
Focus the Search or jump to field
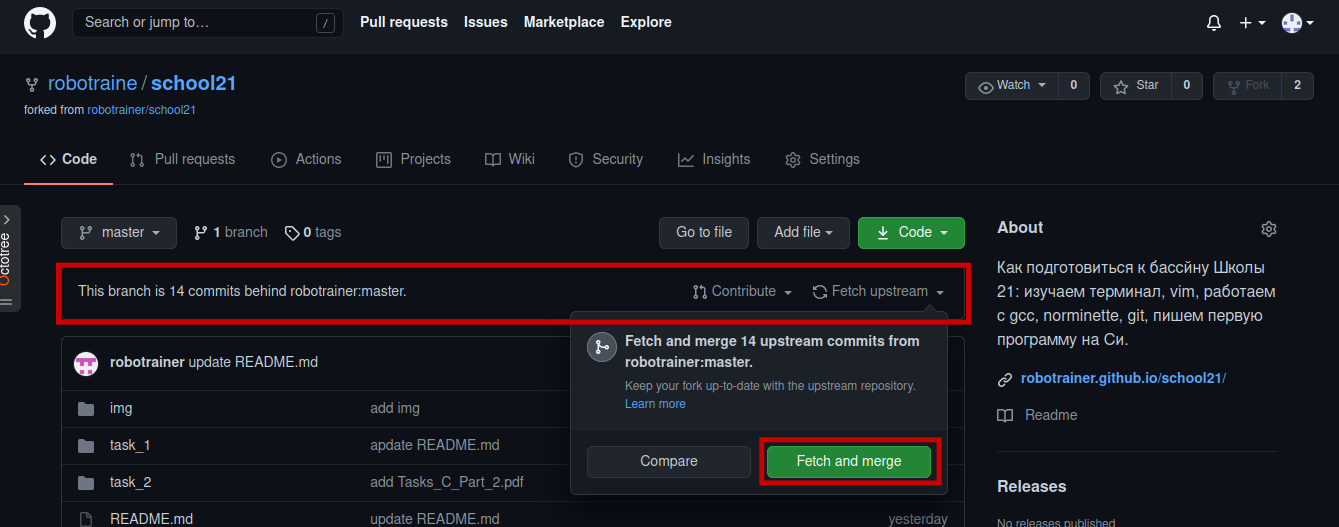tap(208, 23)
